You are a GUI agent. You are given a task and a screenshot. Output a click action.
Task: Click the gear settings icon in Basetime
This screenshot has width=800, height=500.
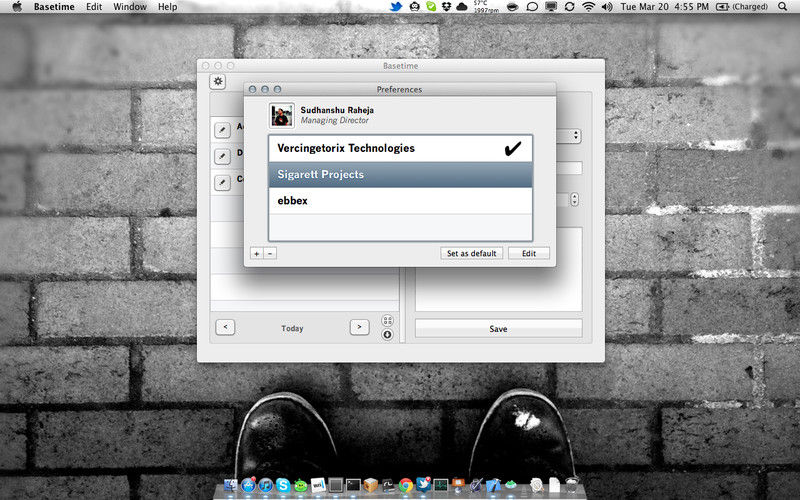click(x=218, y=82)
